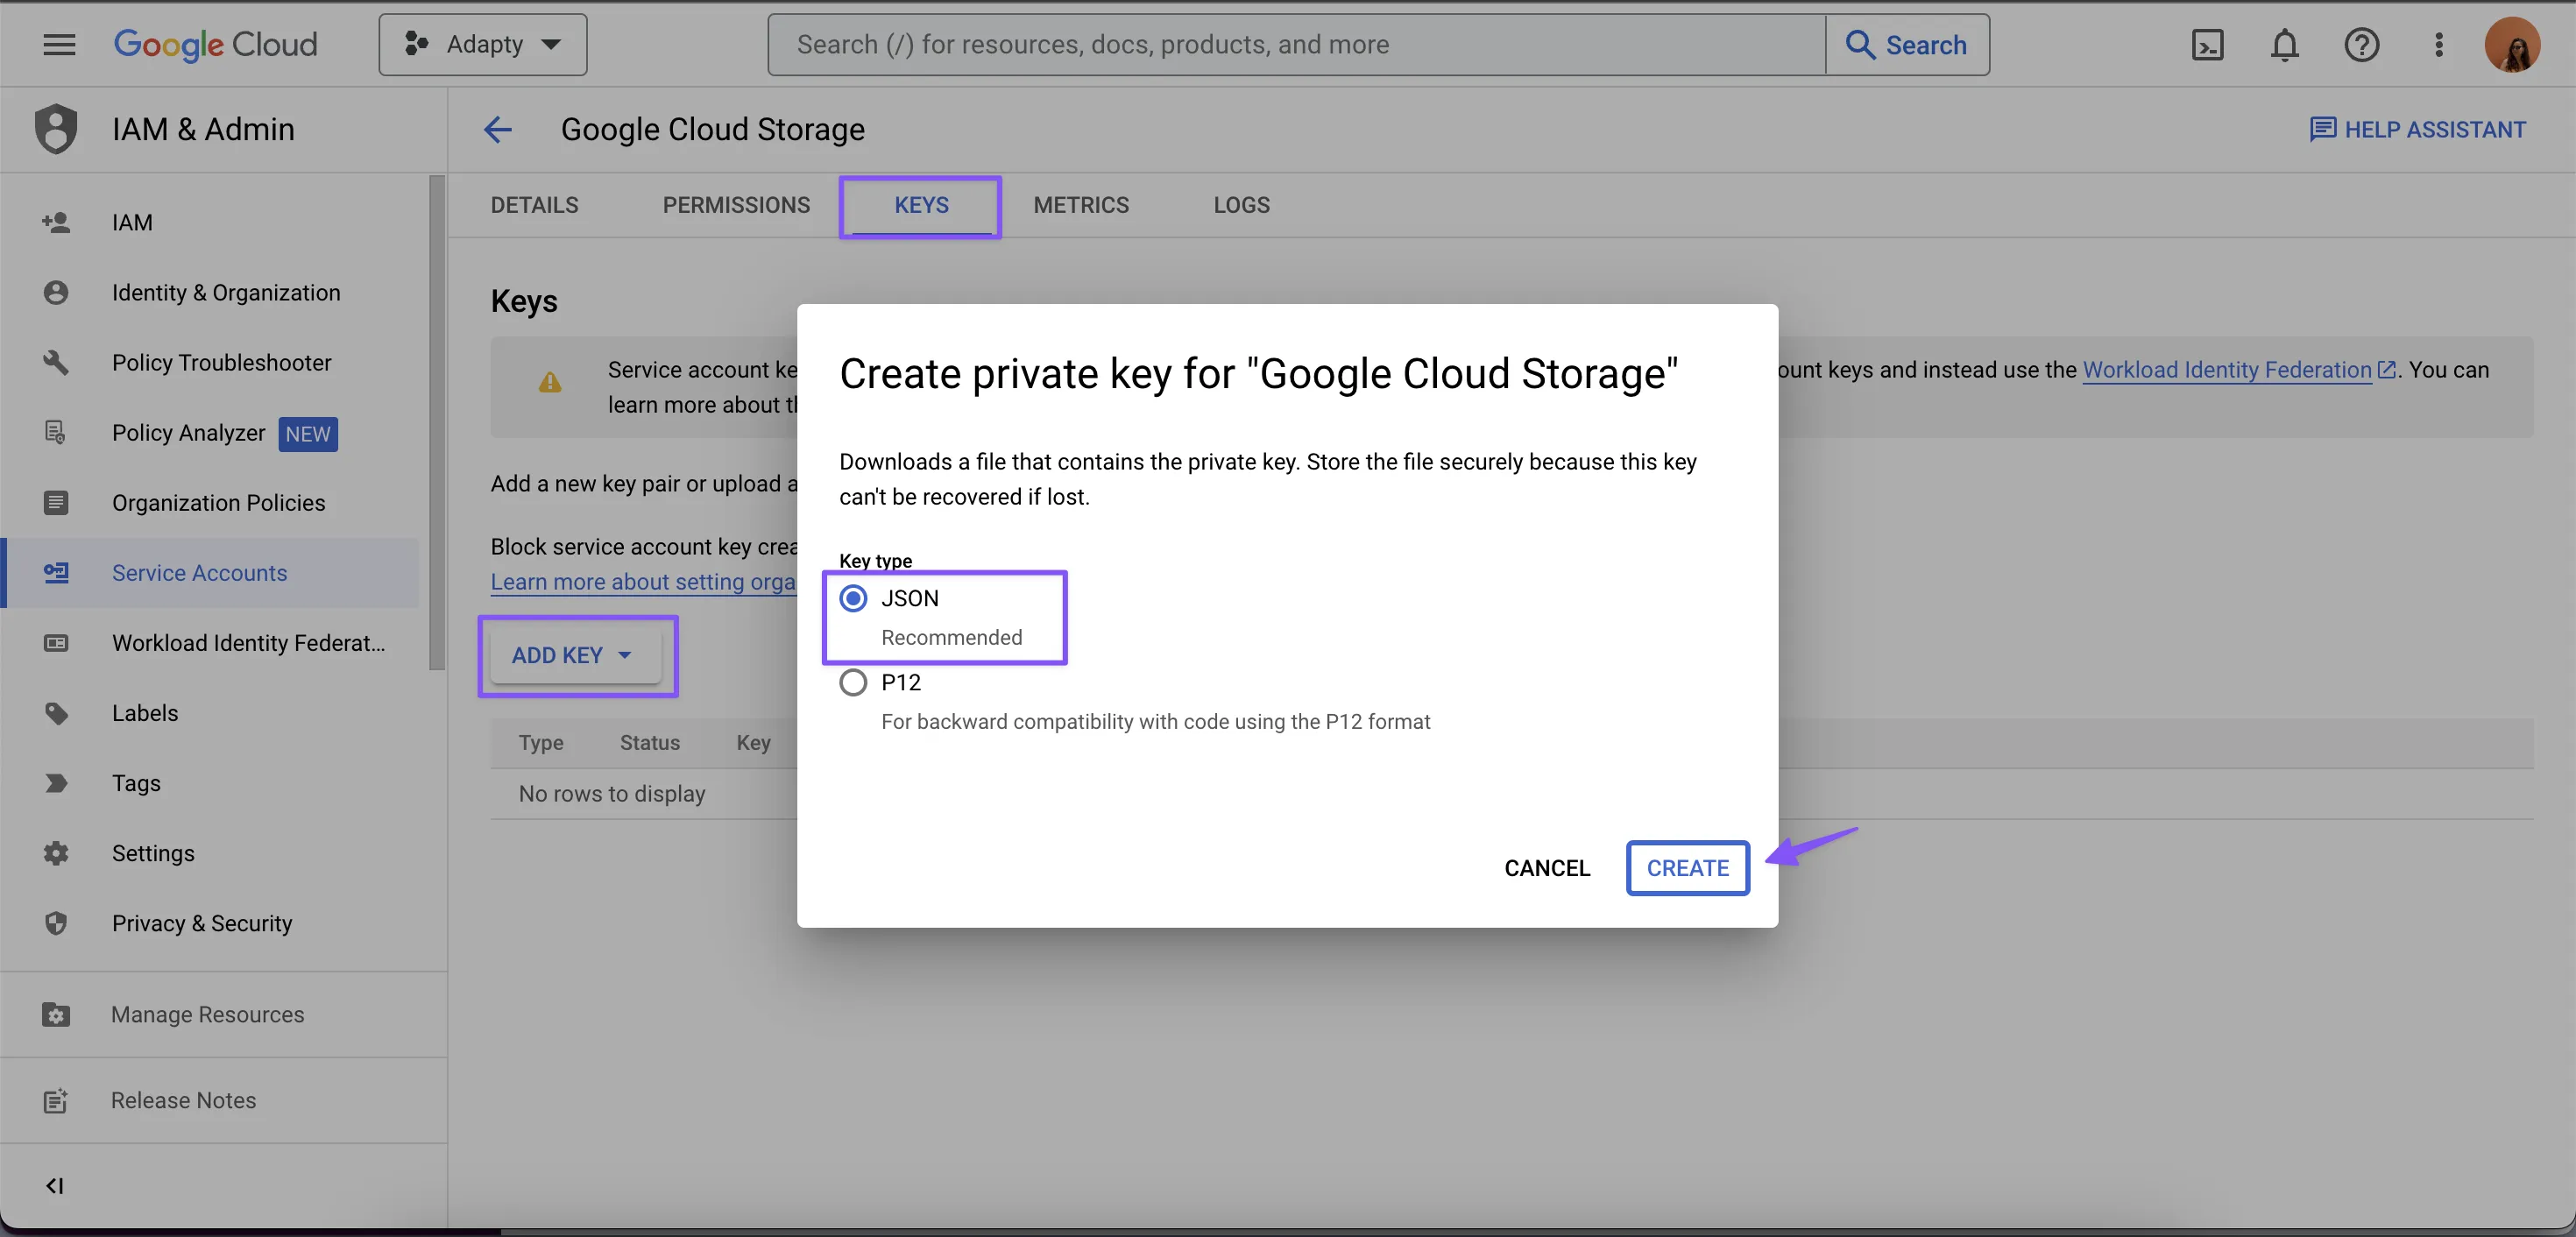This screenshot has height=1237, width=2576.
Task: Open the three-dot more options menu
Action: pos(2438,45)
